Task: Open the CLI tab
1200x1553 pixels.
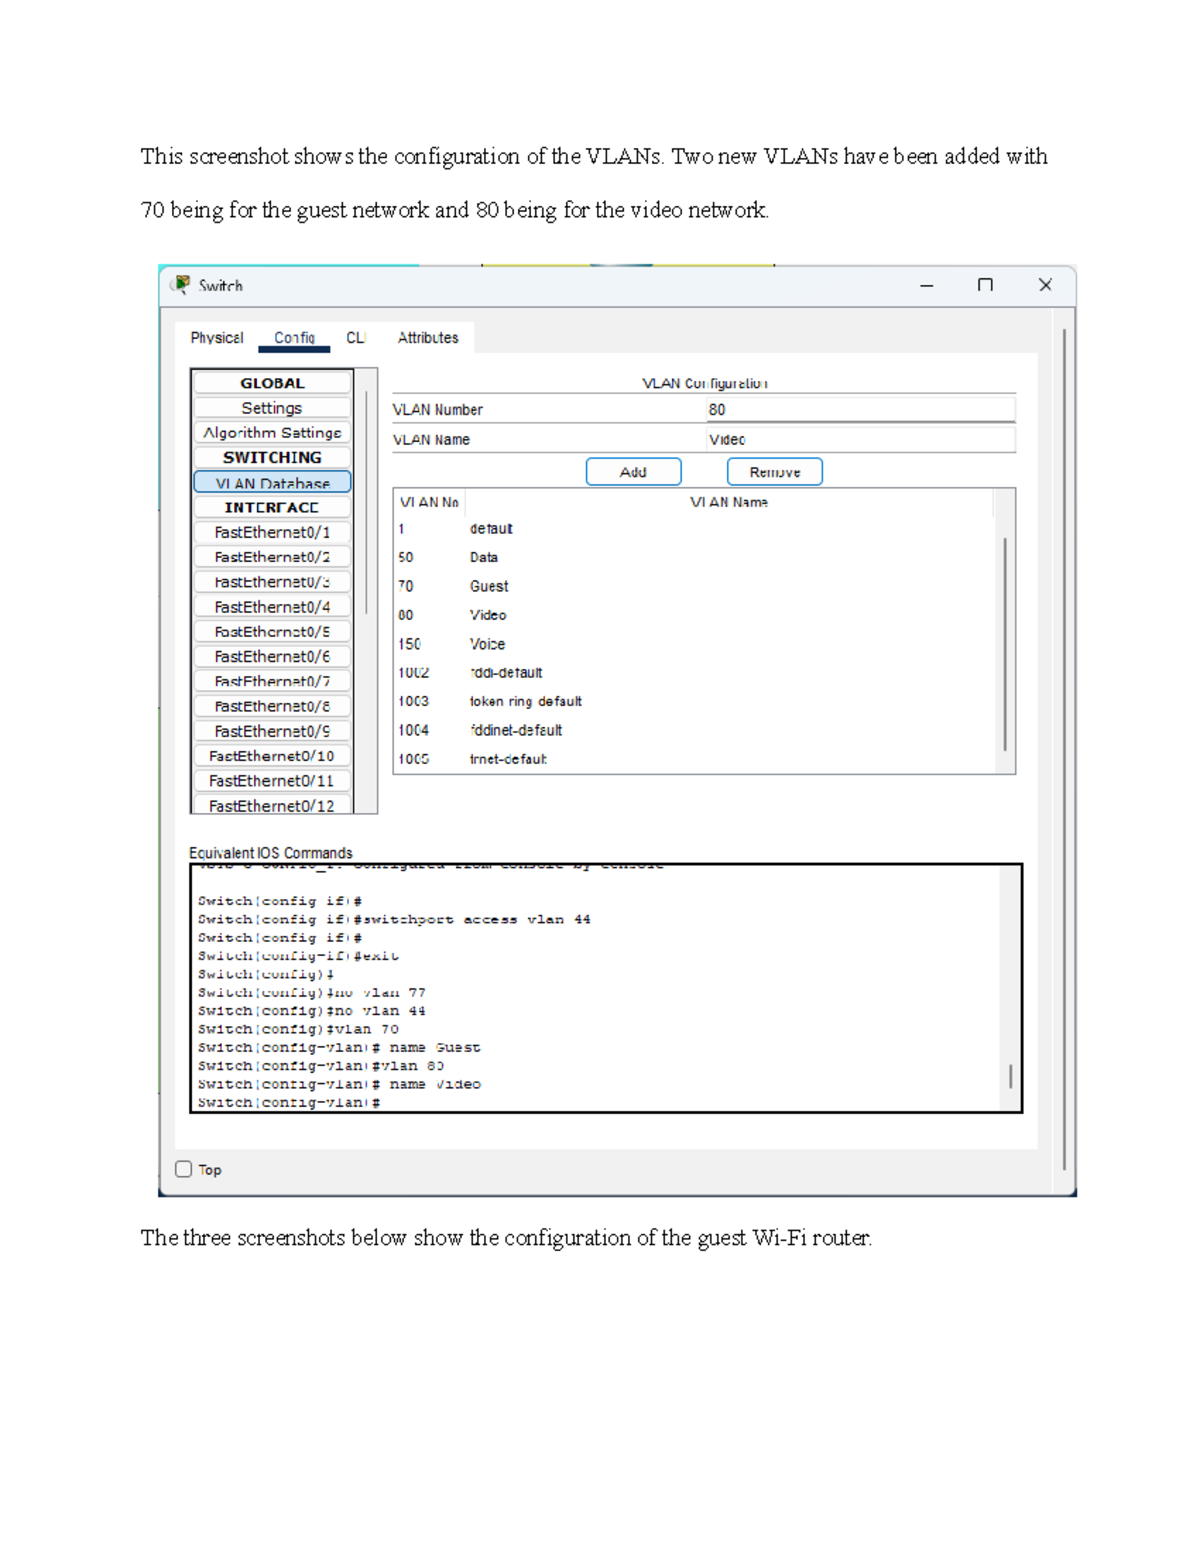Action: 355,338
